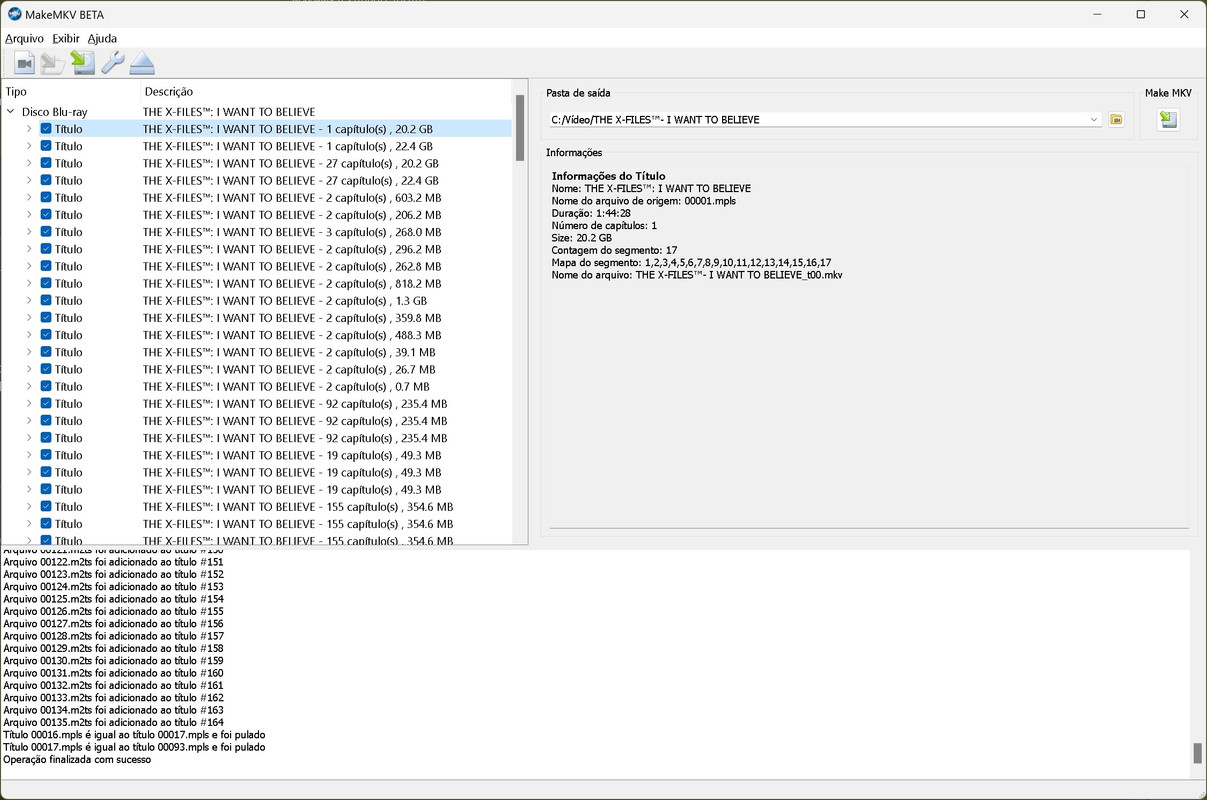The width and height of the screenshot is (1207, 800).
Task: Click log line about Título 00016.mpls
Action: (134, 735)
